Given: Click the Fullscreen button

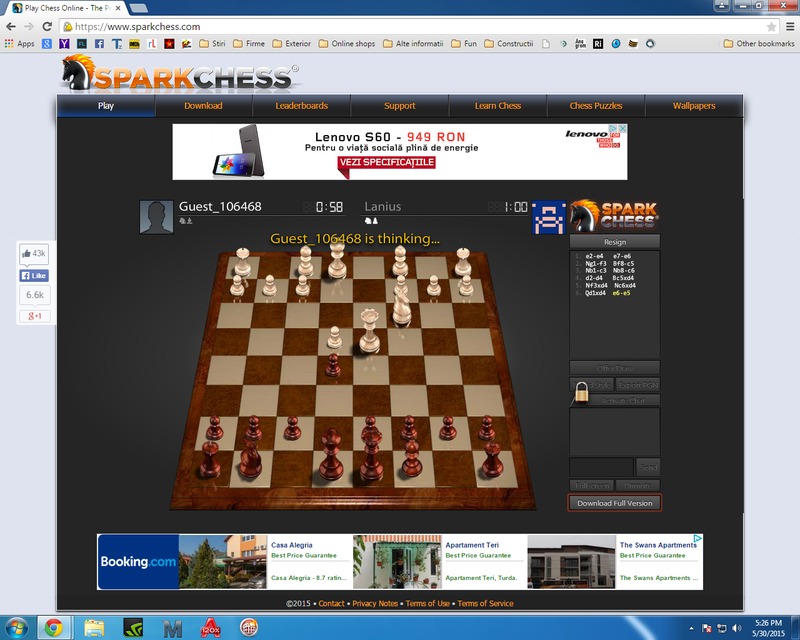Looking at the screenshot, I should coord(592,485).
